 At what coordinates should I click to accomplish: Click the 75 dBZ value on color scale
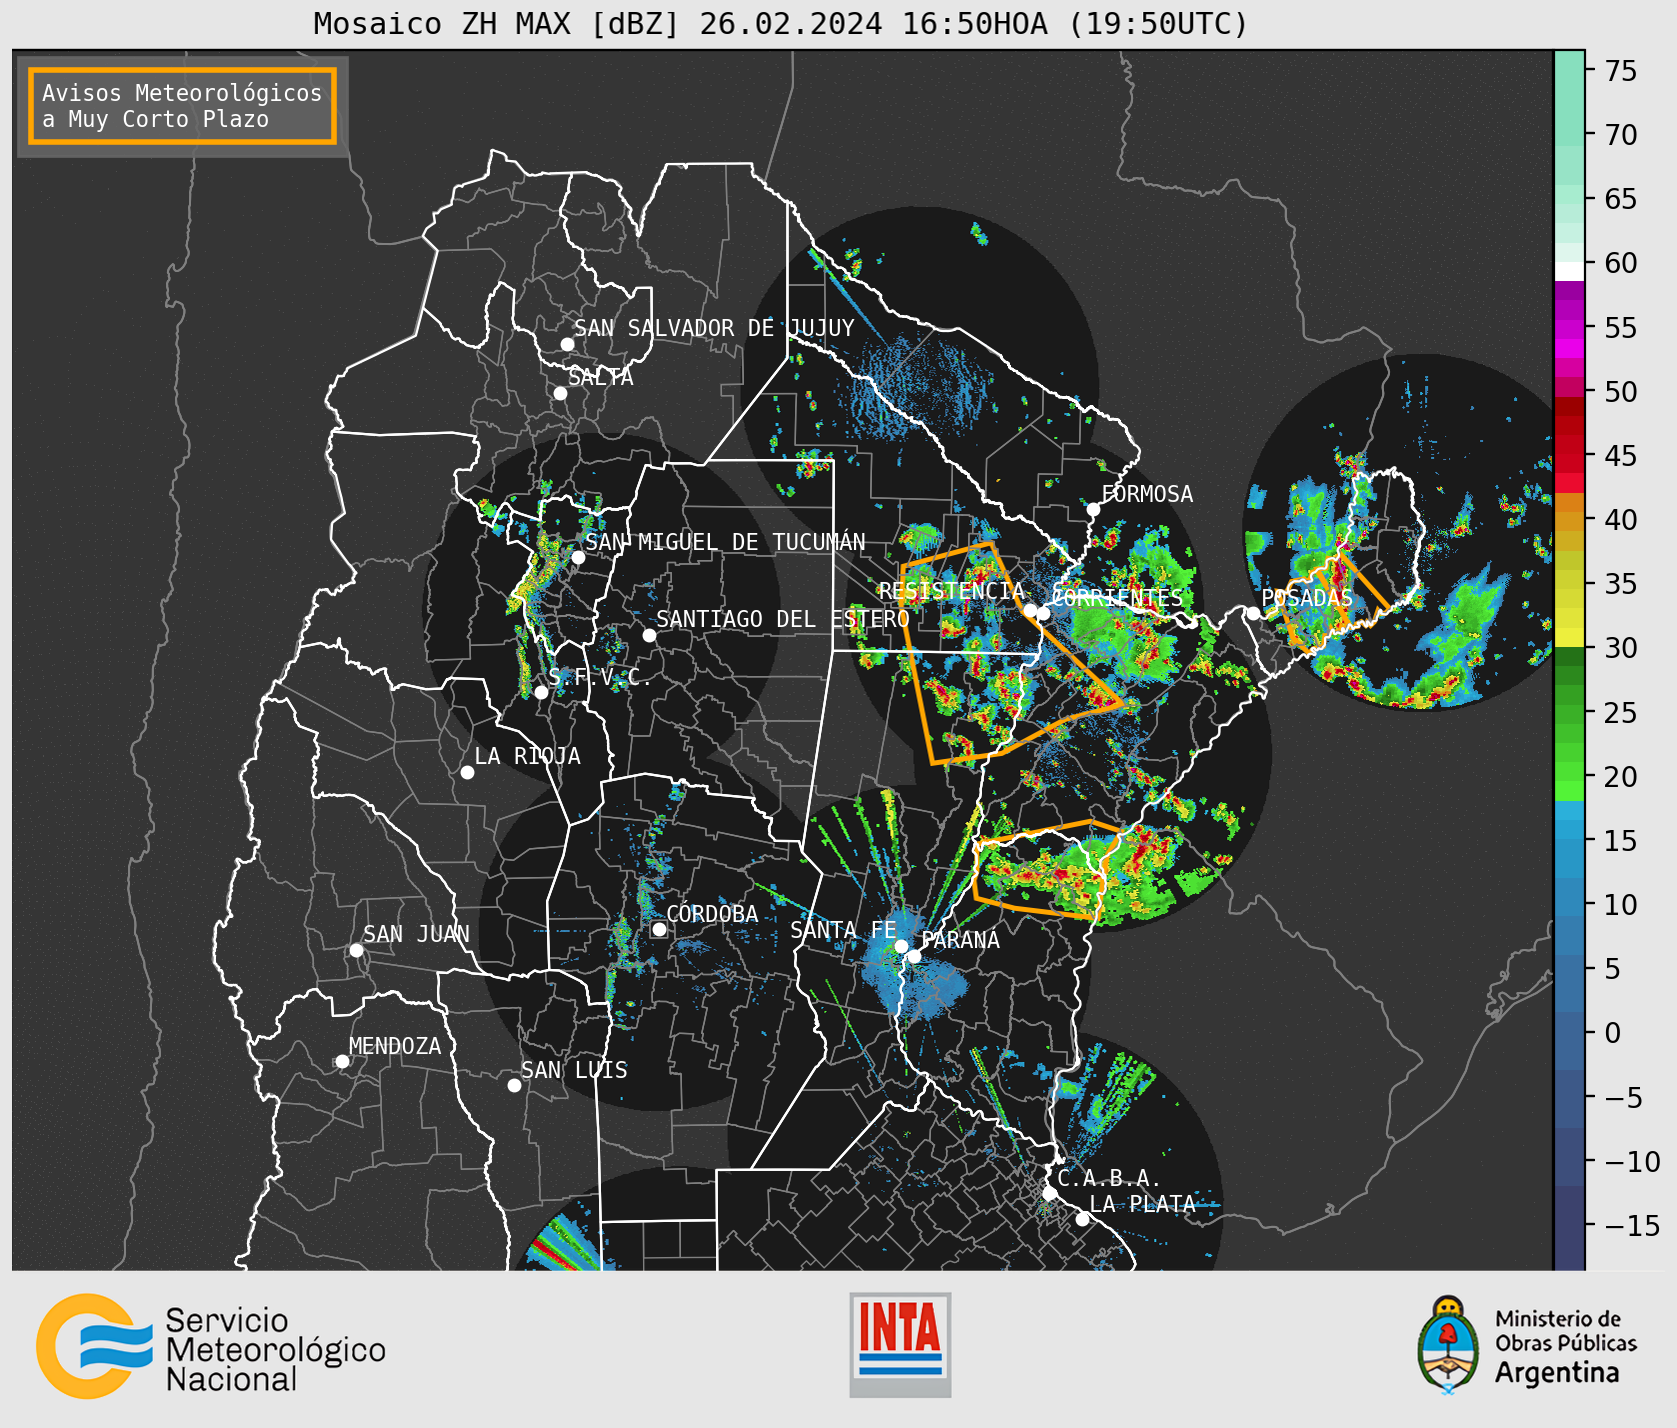click(1621, 71)
